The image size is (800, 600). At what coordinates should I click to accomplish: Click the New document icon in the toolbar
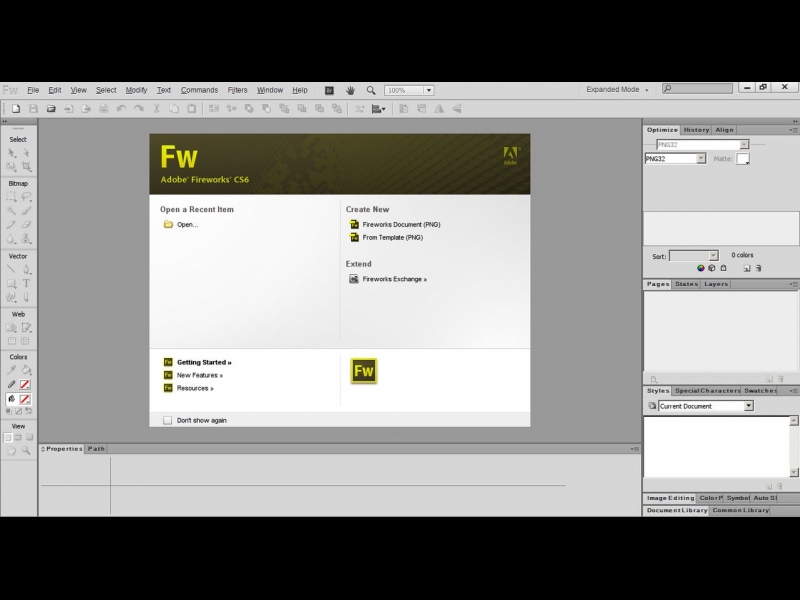pos(15,108)
